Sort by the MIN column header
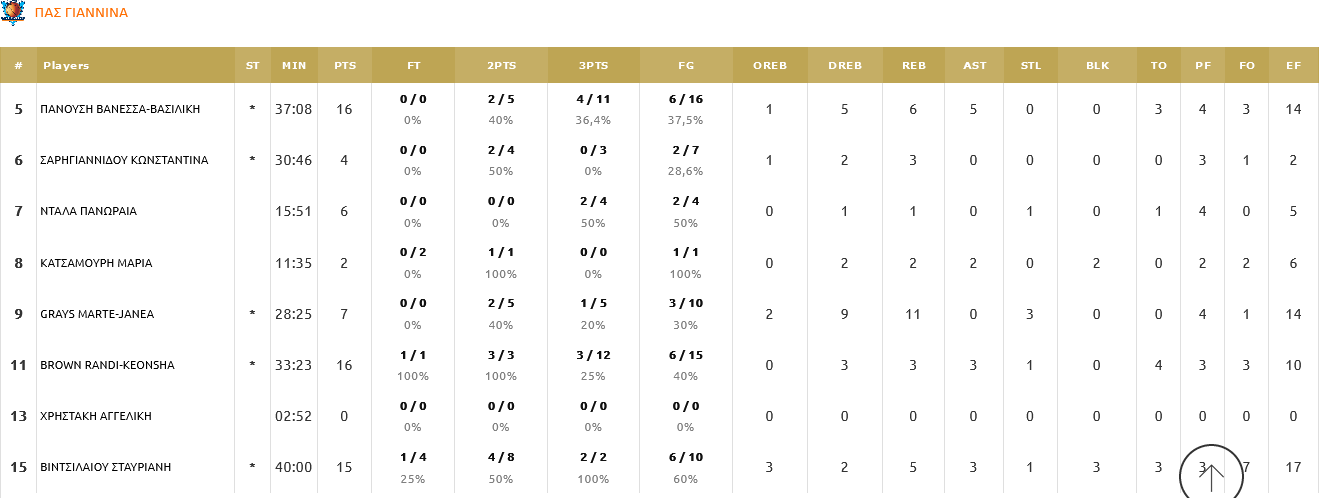 click(x=294, y=66)
